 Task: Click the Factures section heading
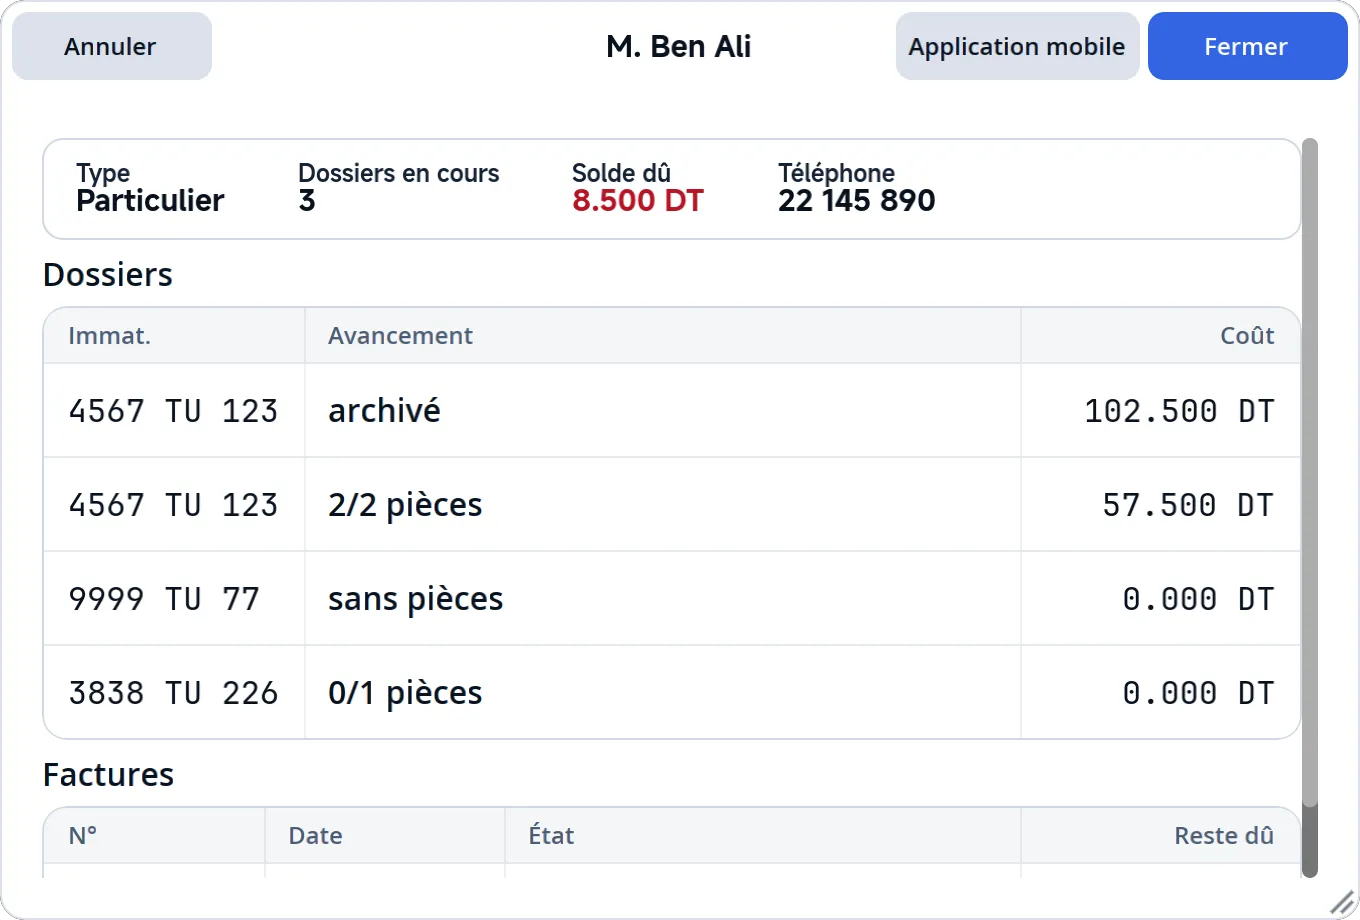click(x=108, y=775)
